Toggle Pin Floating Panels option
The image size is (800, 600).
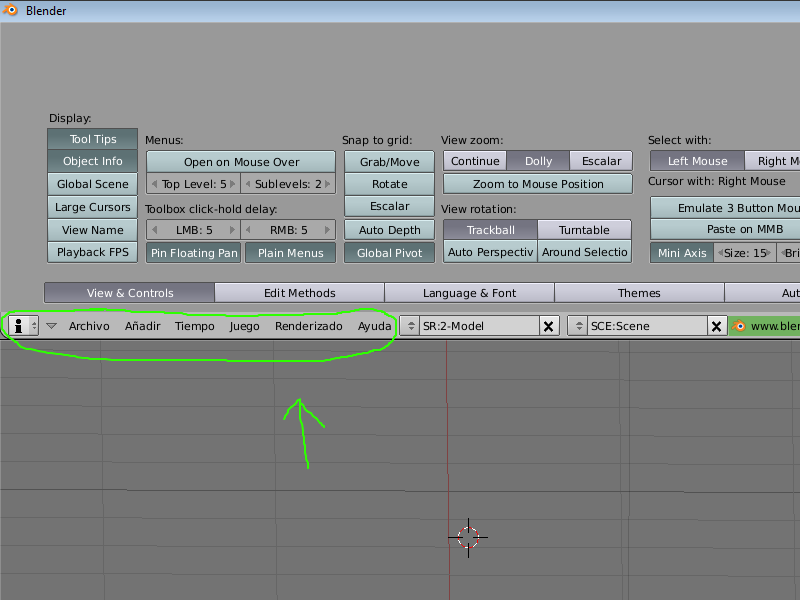194,253
